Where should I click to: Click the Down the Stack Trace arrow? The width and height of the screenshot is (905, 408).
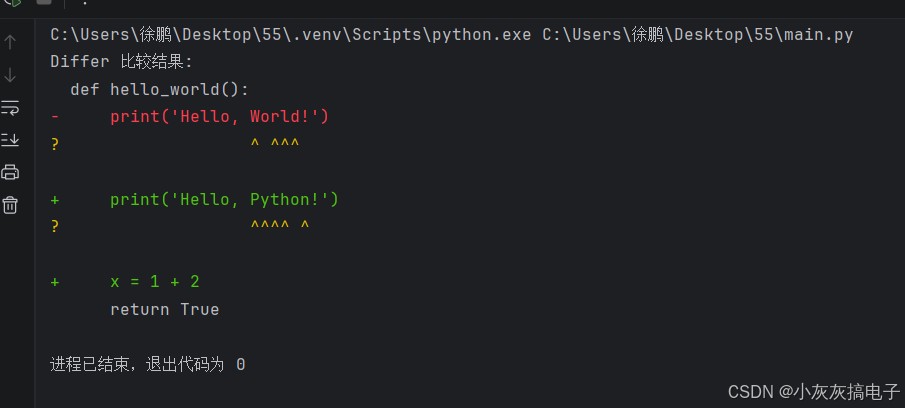pyautogui.click(x=10, y=75)
